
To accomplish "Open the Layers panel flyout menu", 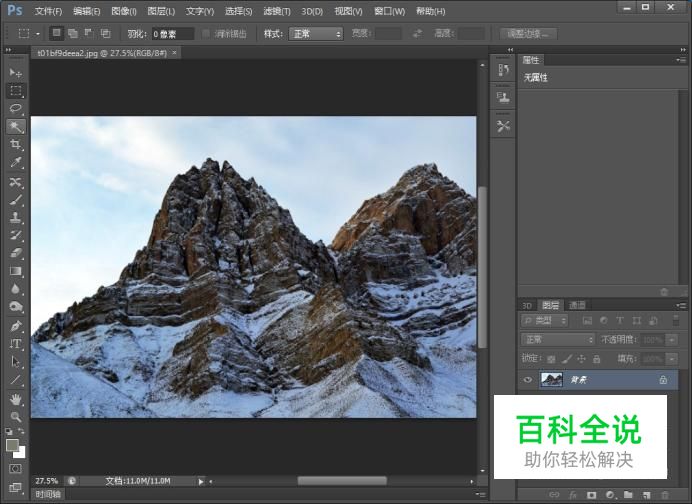I will (x=681, y=305).
